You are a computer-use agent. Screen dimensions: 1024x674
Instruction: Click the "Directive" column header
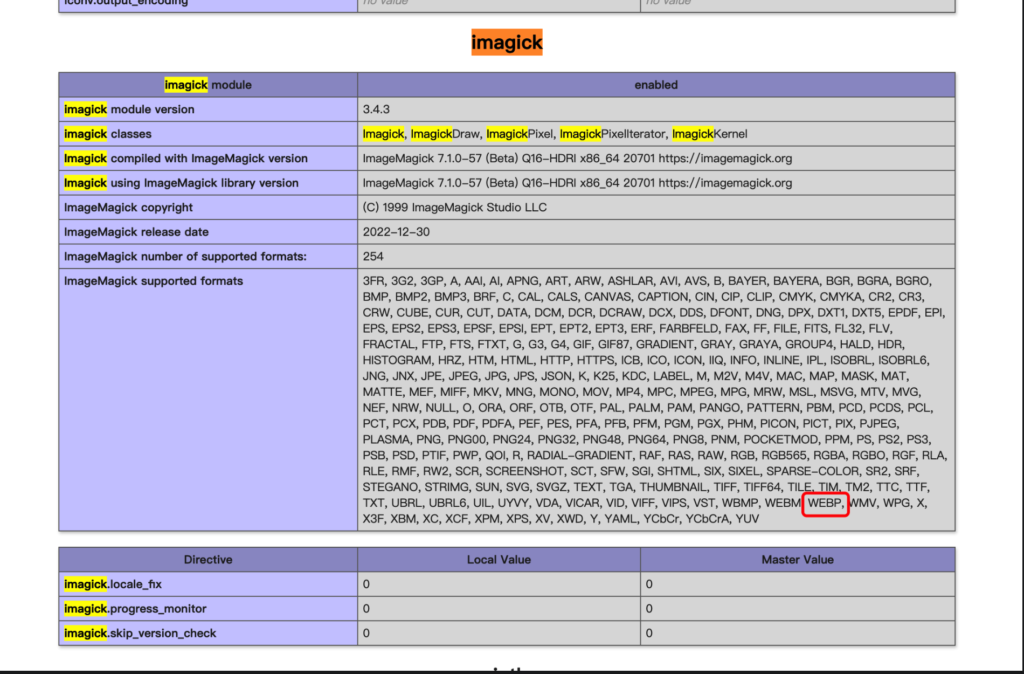pos(207,559)
